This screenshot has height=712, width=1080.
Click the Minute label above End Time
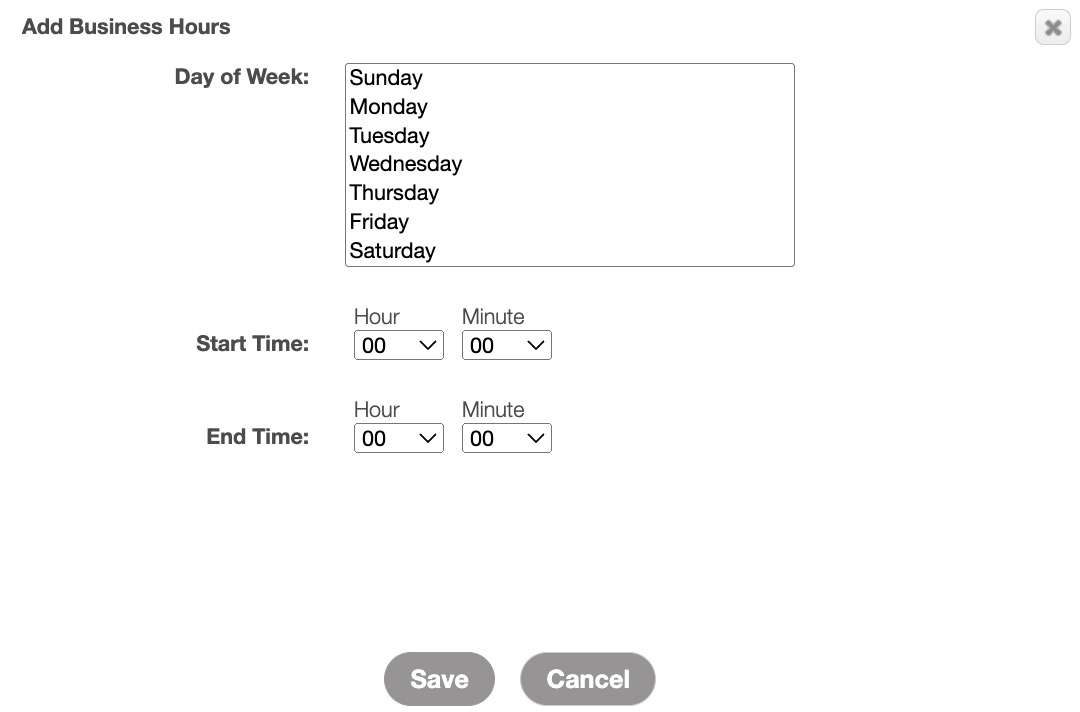(x=493, y=410)
